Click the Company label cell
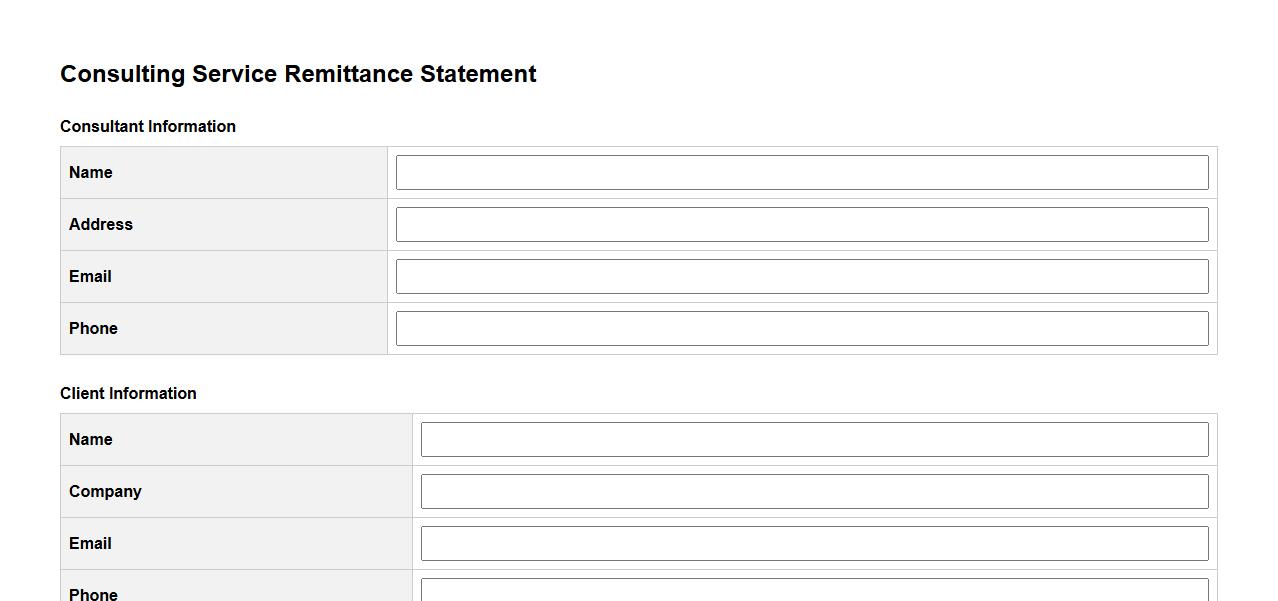This screenshot has height=601, width=1278. tap(105, 491)
